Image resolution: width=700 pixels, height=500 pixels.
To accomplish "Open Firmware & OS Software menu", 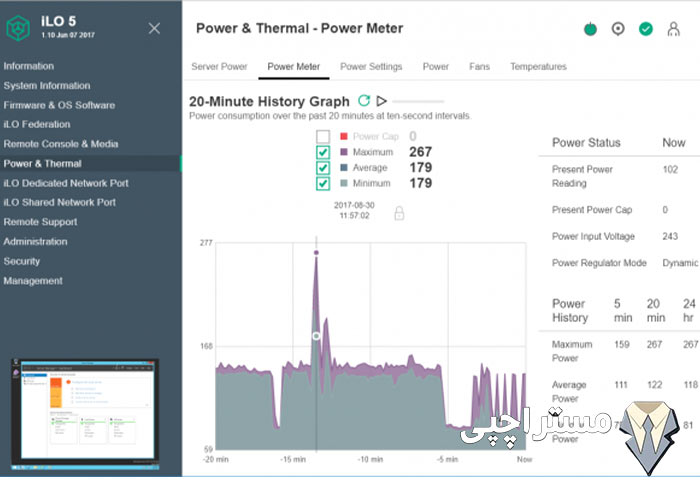I will tap(59, 105).
